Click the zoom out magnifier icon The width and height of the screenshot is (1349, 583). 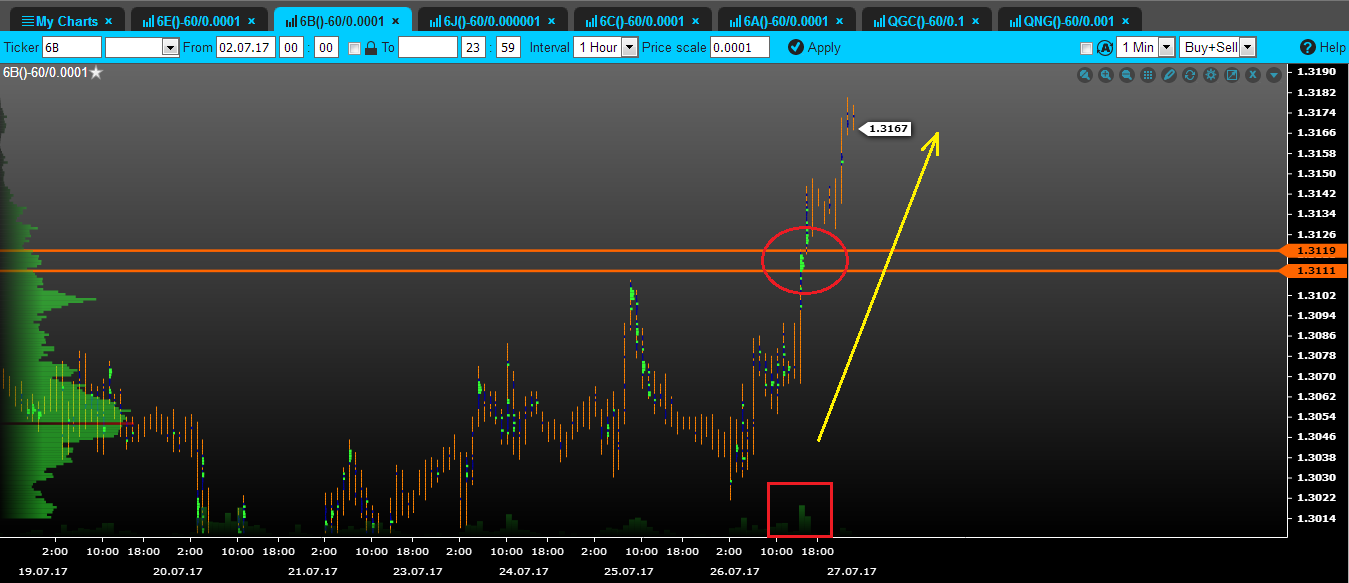coord(1126,75)
